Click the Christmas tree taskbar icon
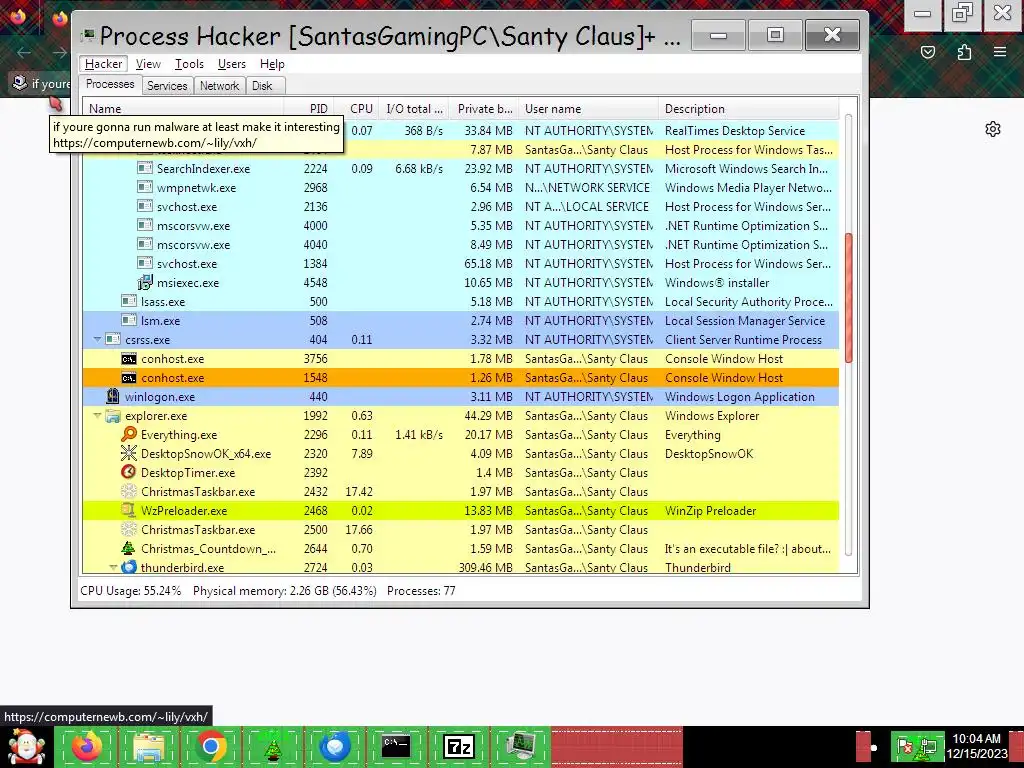1024x768 pixels. click(x=272, y=746)
